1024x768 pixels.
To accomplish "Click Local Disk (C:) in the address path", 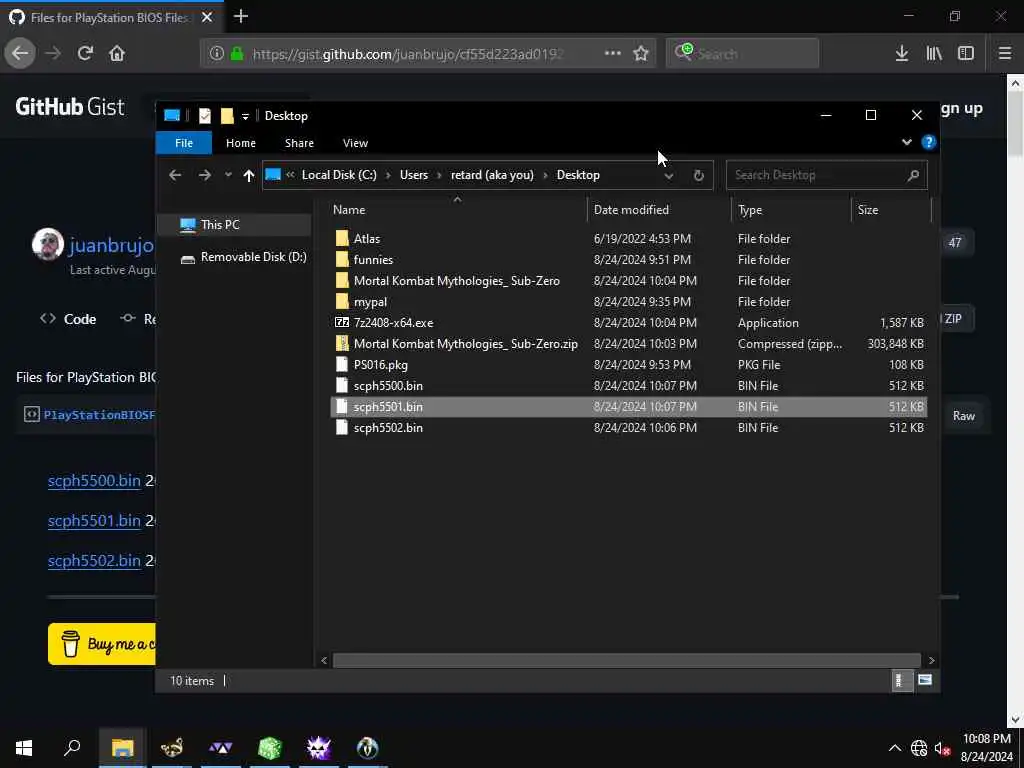I will 339,175.
